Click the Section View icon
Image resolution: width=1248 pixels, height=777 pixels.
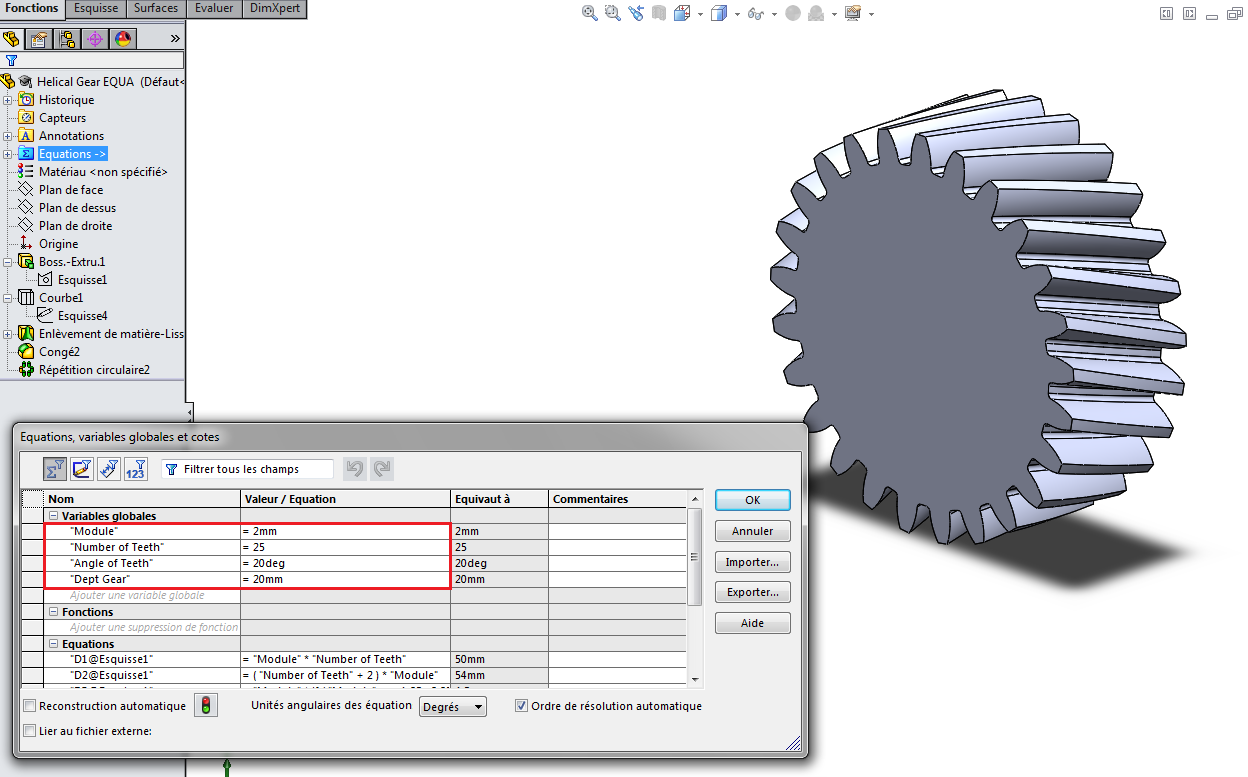point(659,13)
